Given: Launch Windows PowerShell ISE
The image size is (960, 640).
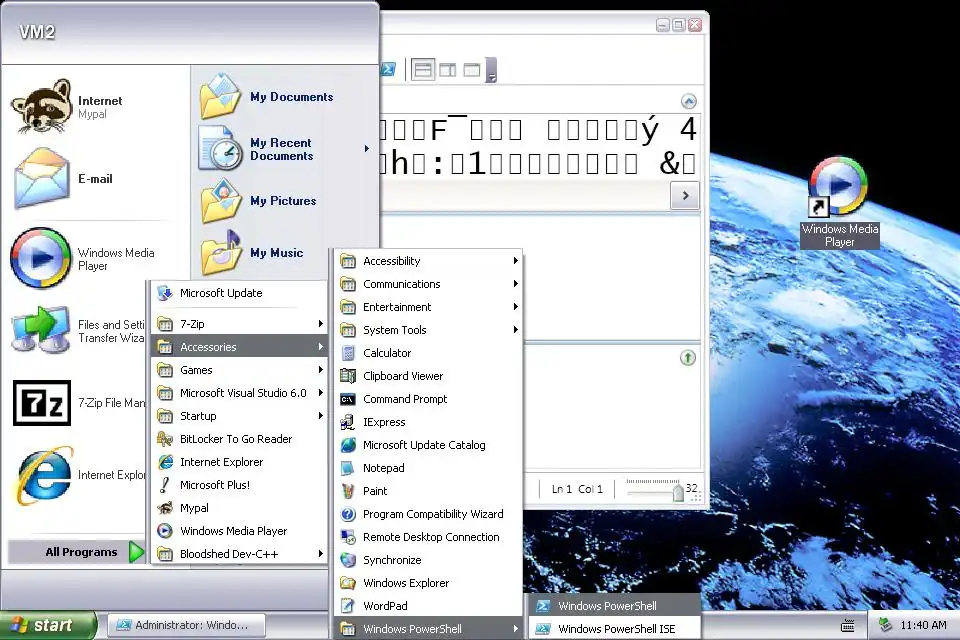Looking at the screenshot, I should [615, 629].
